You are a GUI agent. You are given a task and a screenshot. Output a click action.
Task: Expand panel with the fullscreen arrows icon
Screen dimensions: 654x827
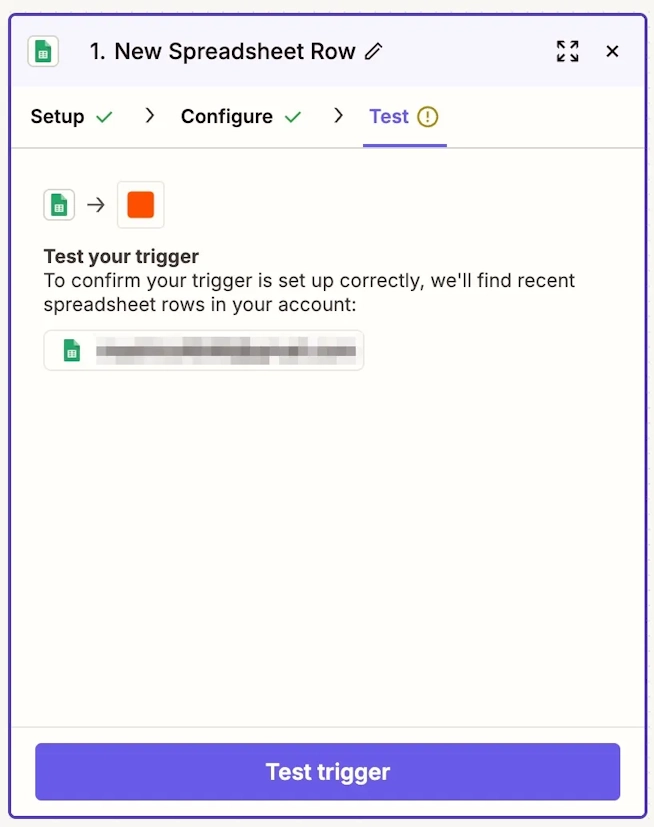pyautogui.click(x=568, y=51)
